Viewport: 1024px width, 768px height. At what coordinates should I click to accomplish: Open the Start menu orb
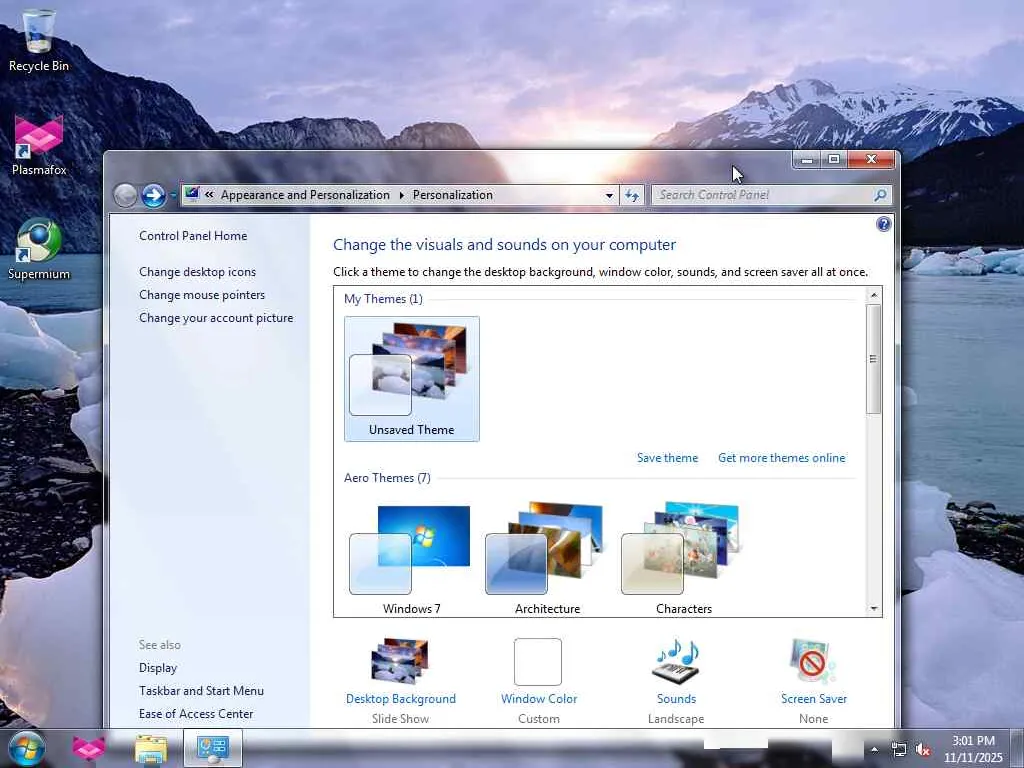click(x=27, y=748)
